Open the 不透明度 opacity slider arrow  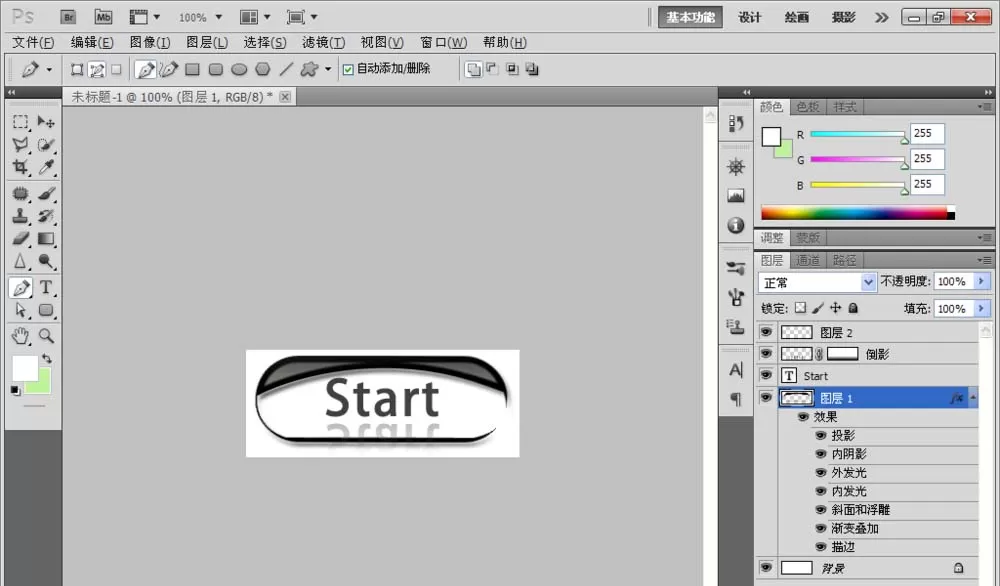(x=982, y=281)
